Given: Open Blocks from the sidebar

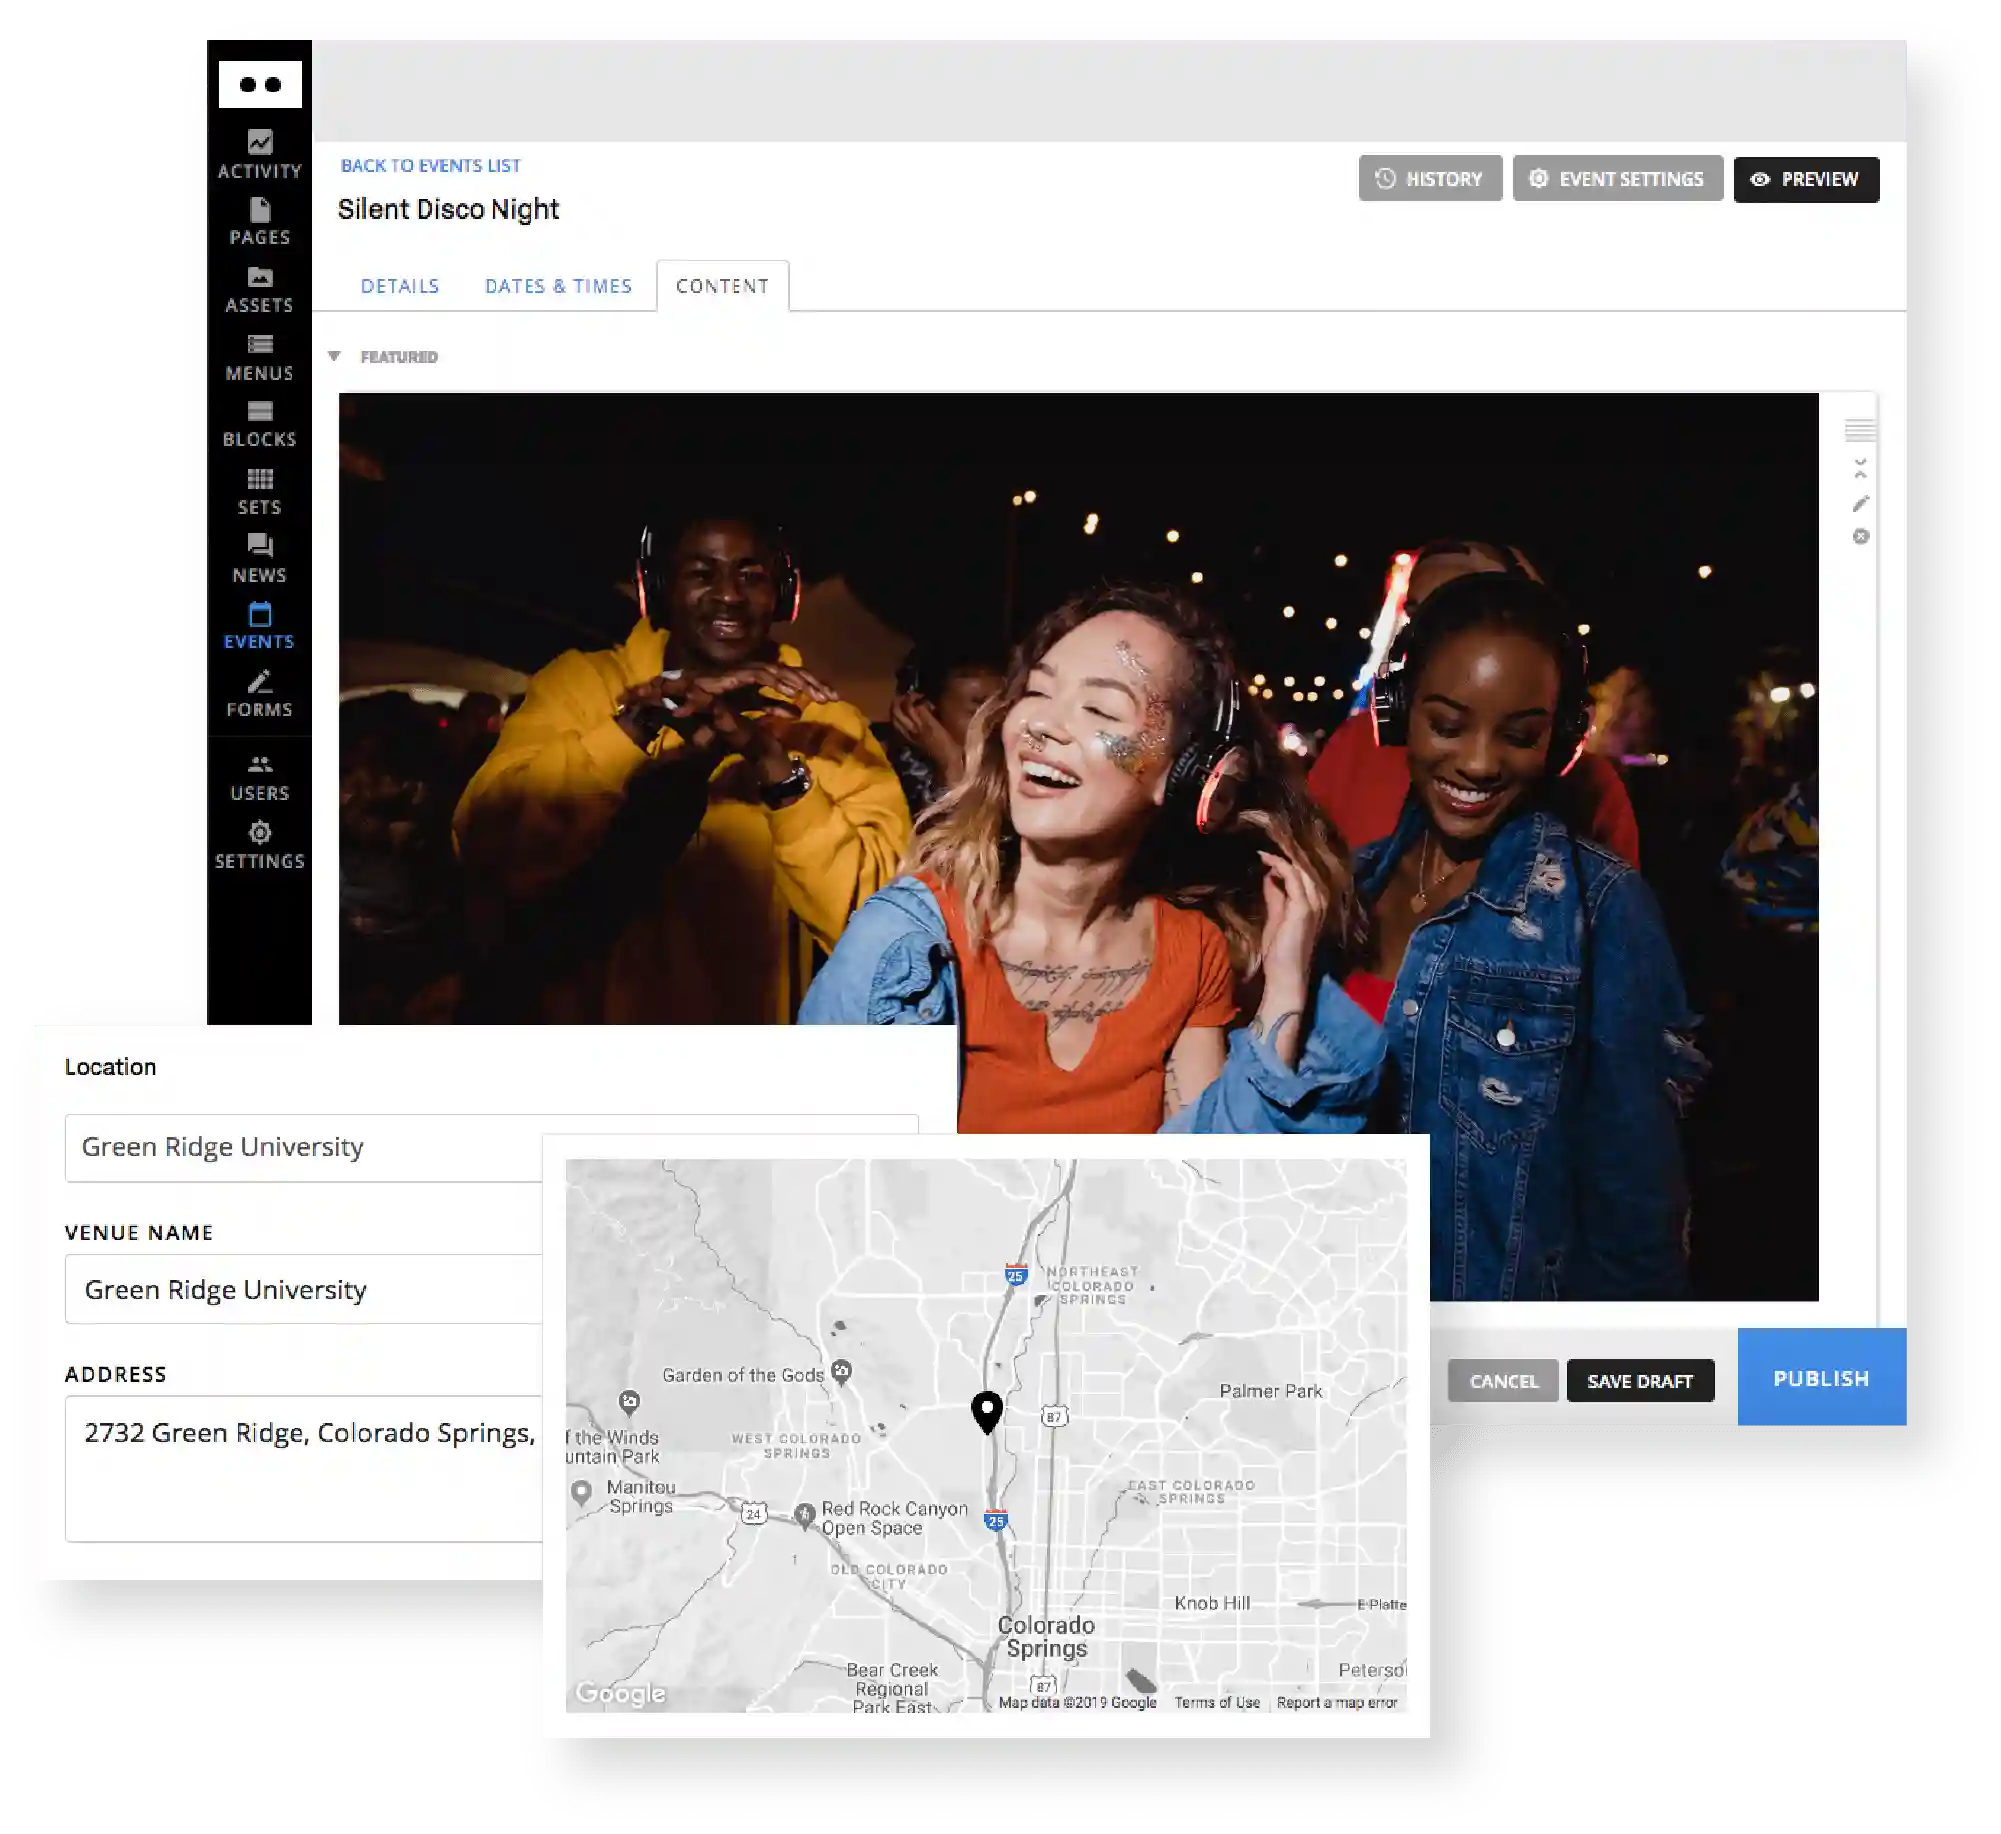Looking at the screenshot, I should pos(260,424).
